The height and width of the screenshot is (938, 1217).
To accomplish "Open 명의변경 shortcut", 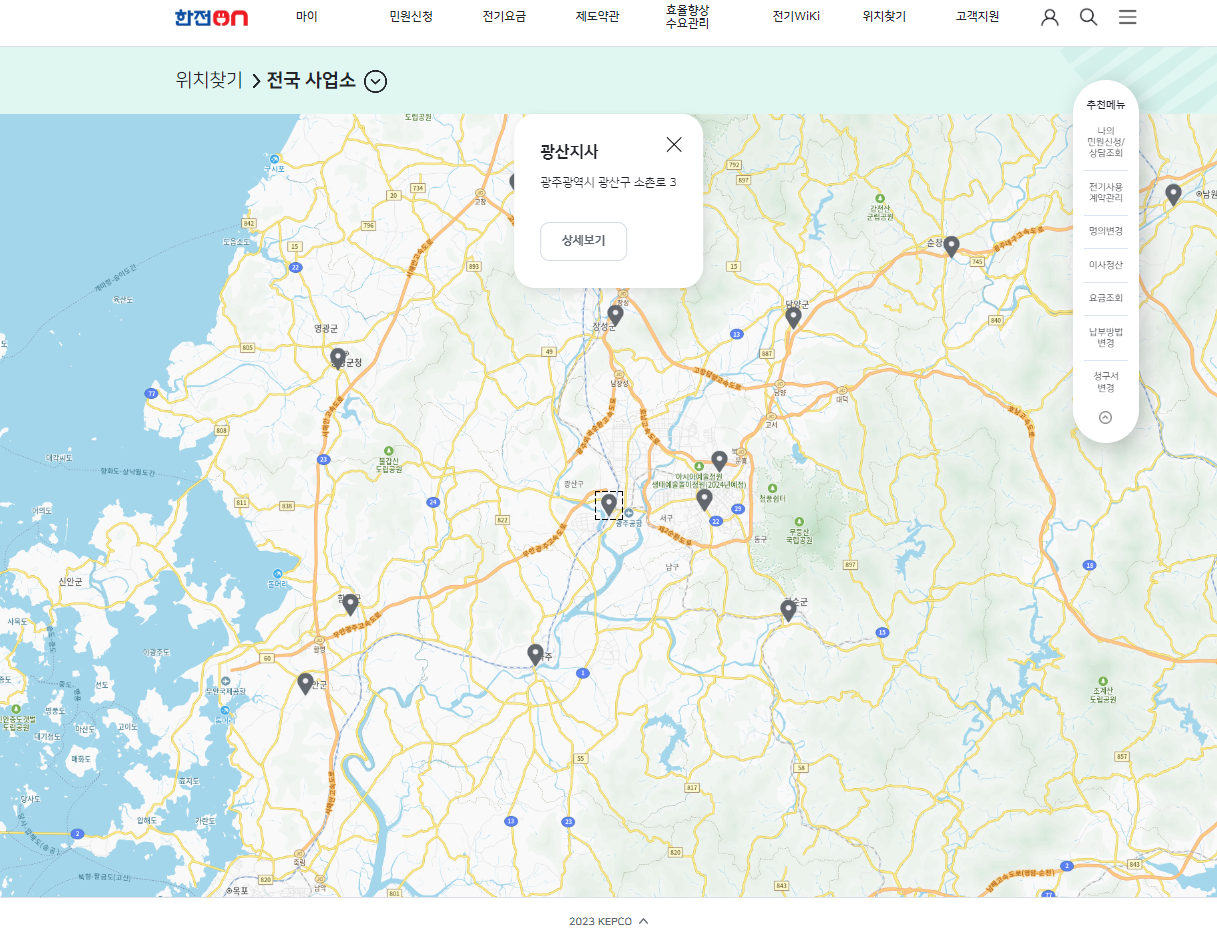I will [x=1105, y=231].
